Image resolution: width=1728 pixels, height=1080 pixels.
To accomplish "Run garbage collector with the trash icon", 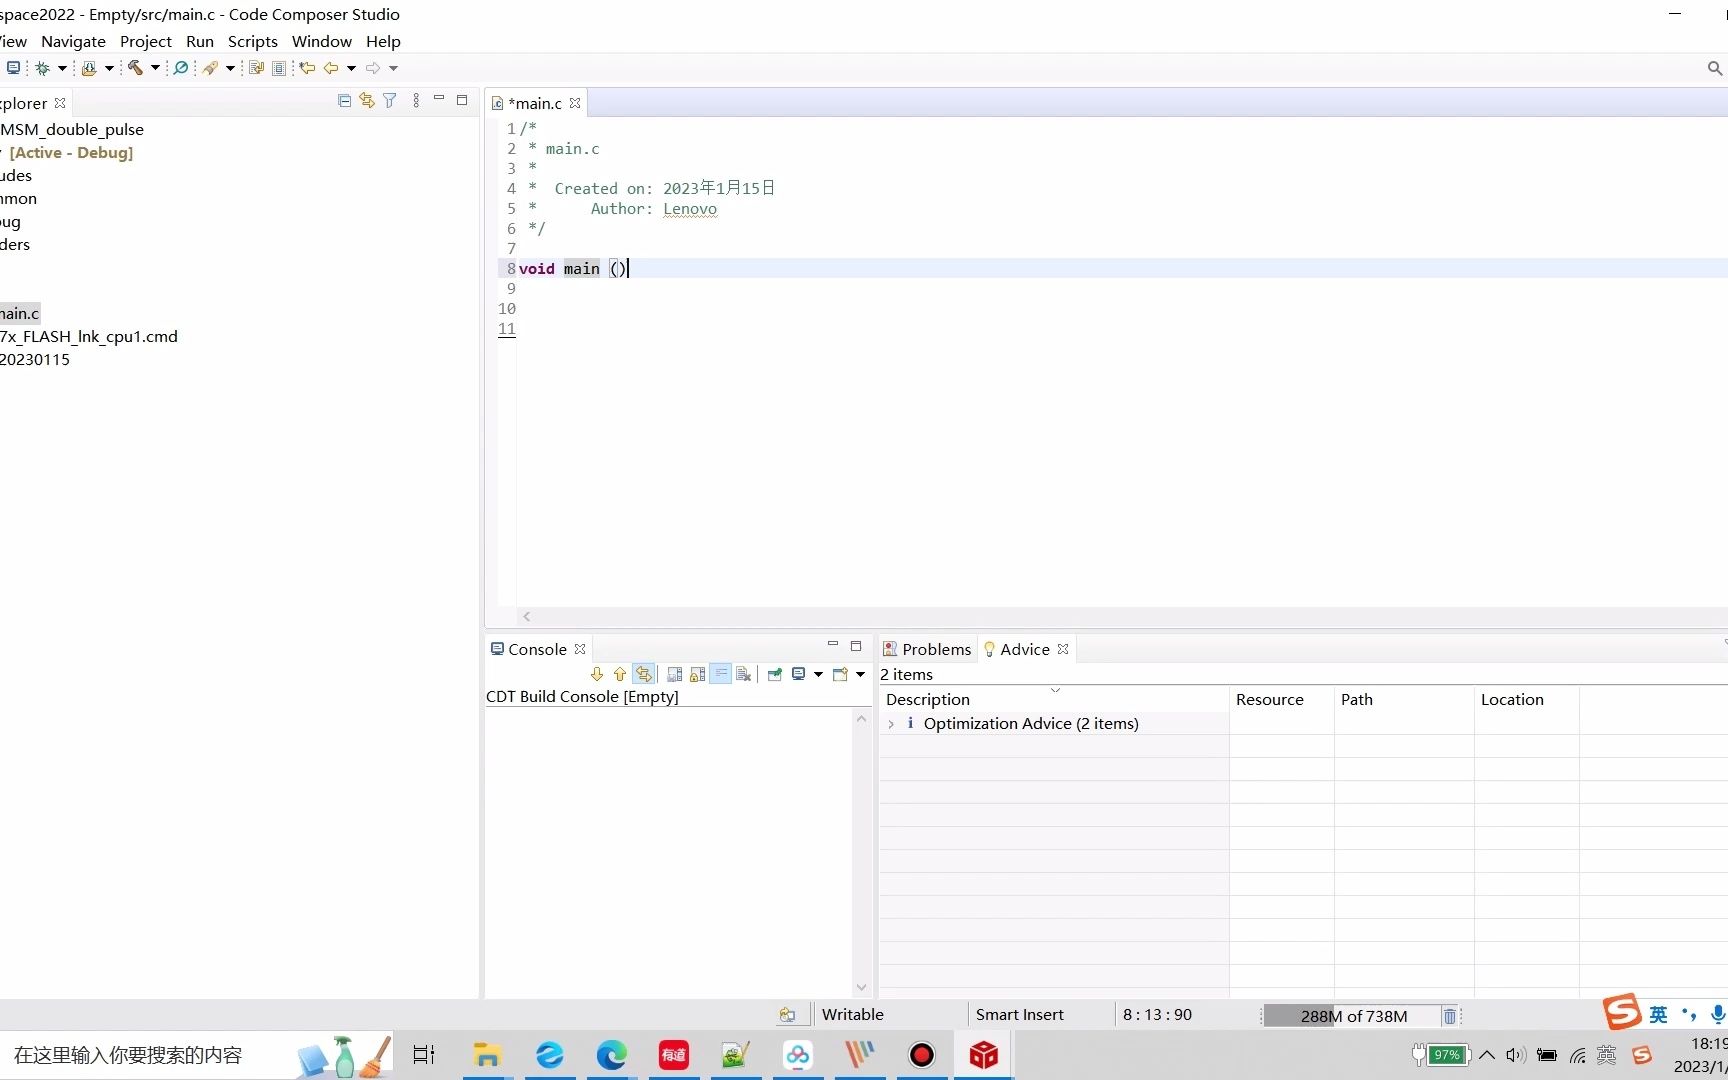I will [x=1450, y=1016].
